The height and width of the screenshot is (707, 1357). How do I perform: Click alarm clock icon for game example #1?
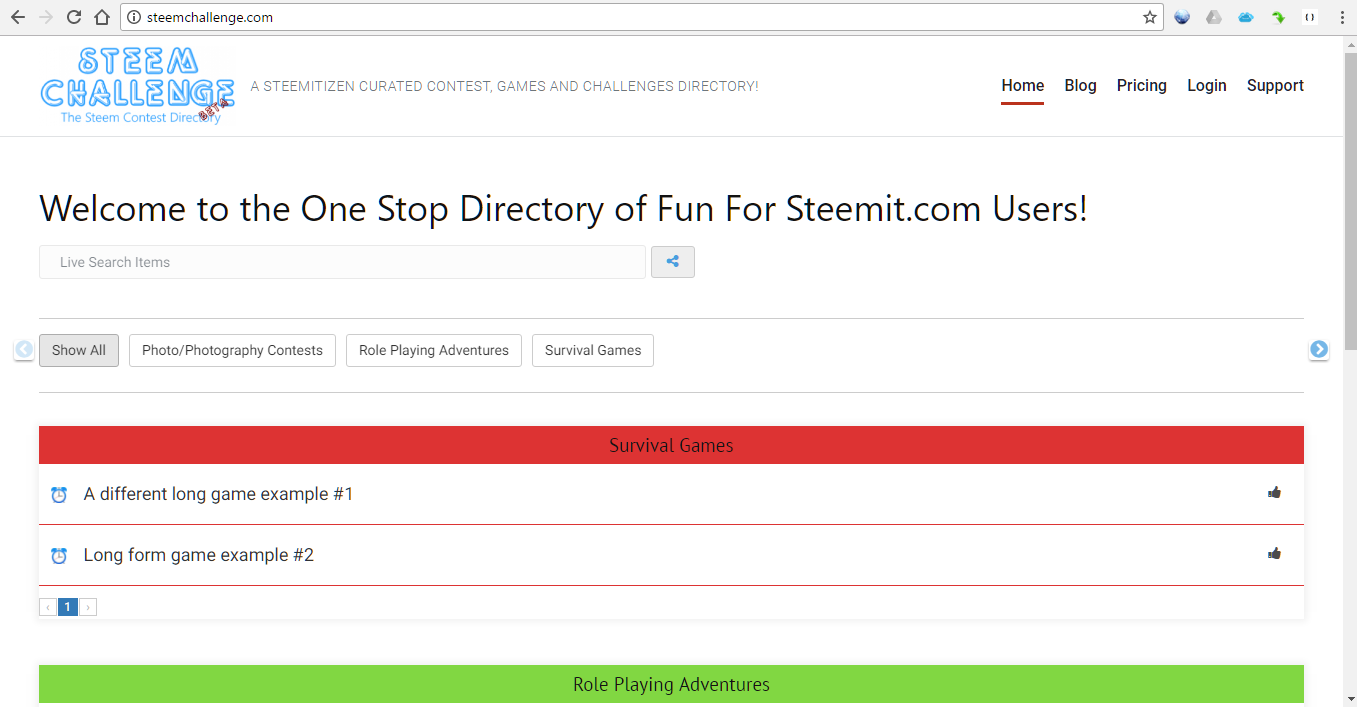(x=59, y=494)
